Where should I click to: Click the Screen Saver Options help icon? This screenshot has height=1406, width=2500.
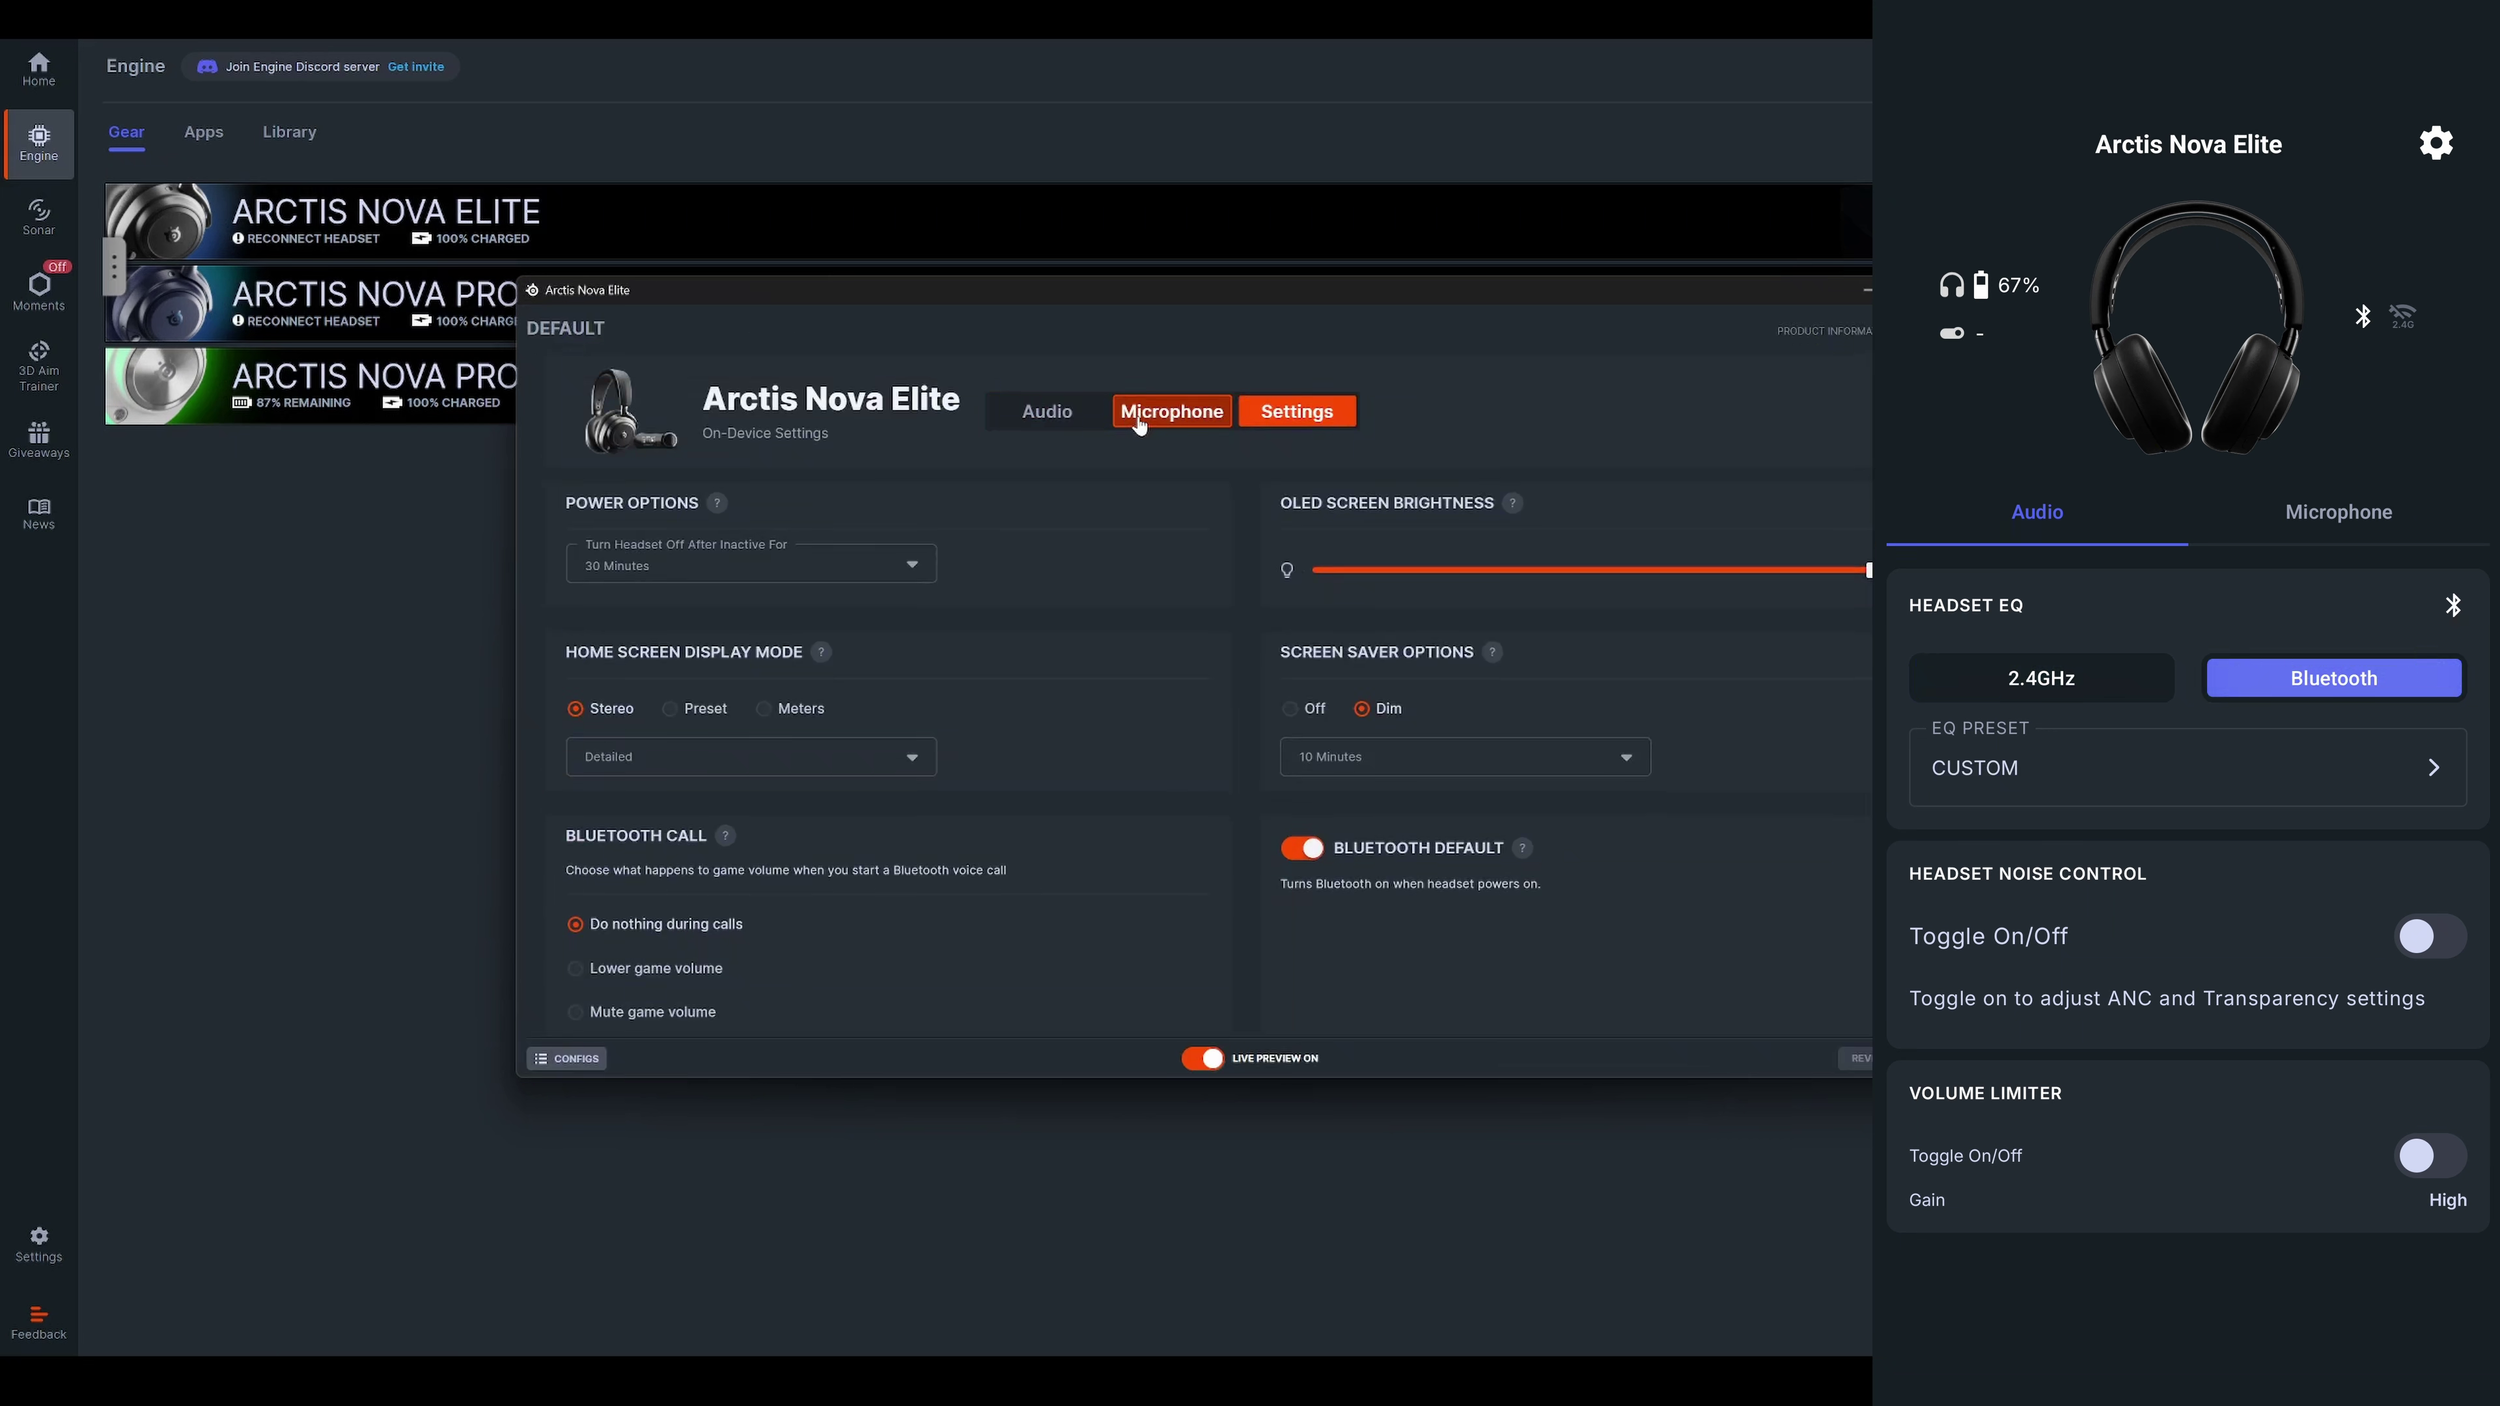(1492, 652)
